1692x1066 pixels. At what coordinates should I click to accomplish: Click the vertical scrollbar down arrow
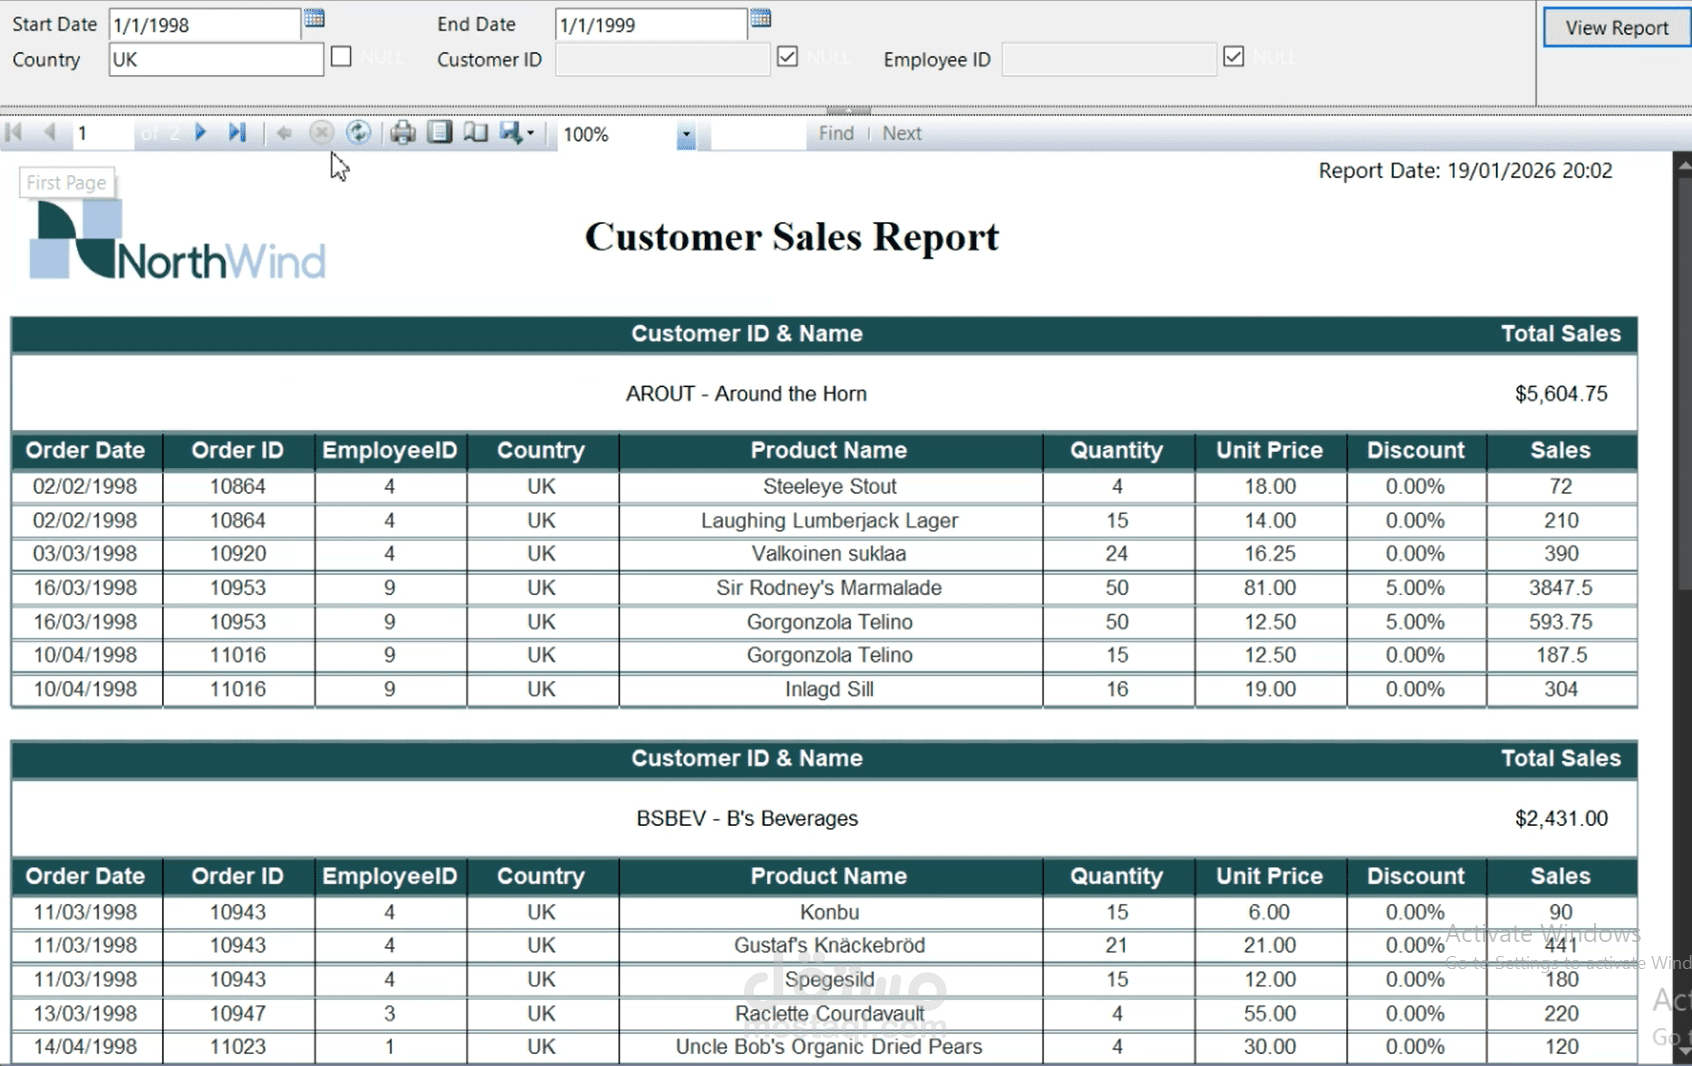[1683, 1052]
